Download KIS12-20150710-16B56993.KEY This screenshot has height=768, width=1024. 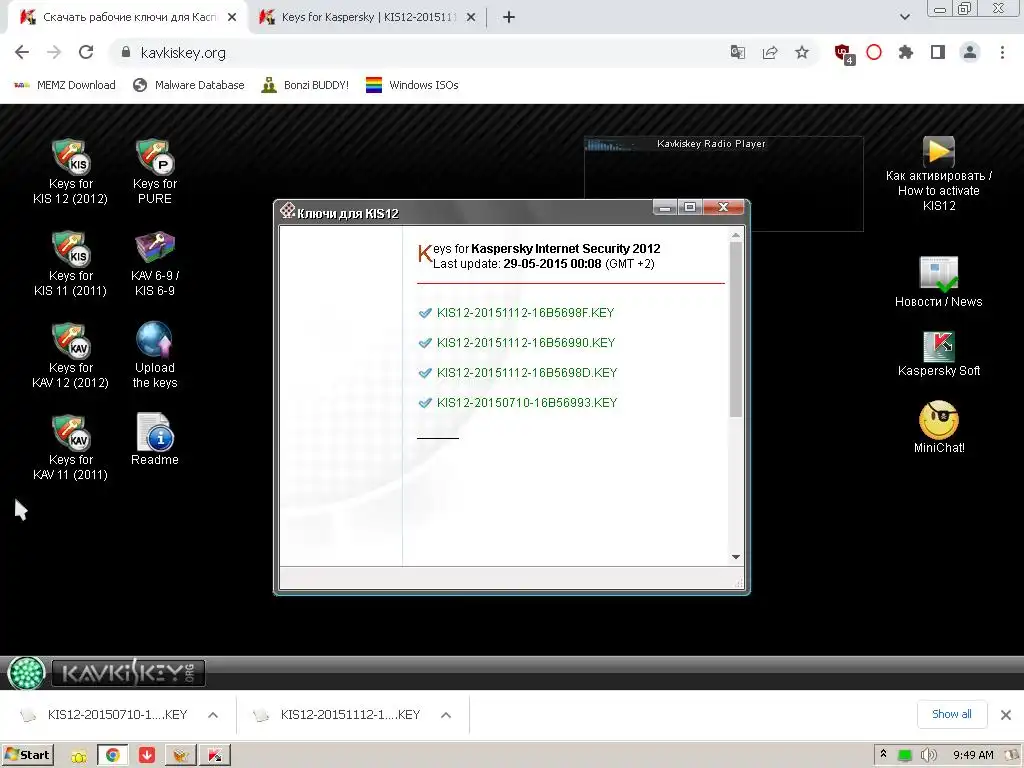coord(526,403)
